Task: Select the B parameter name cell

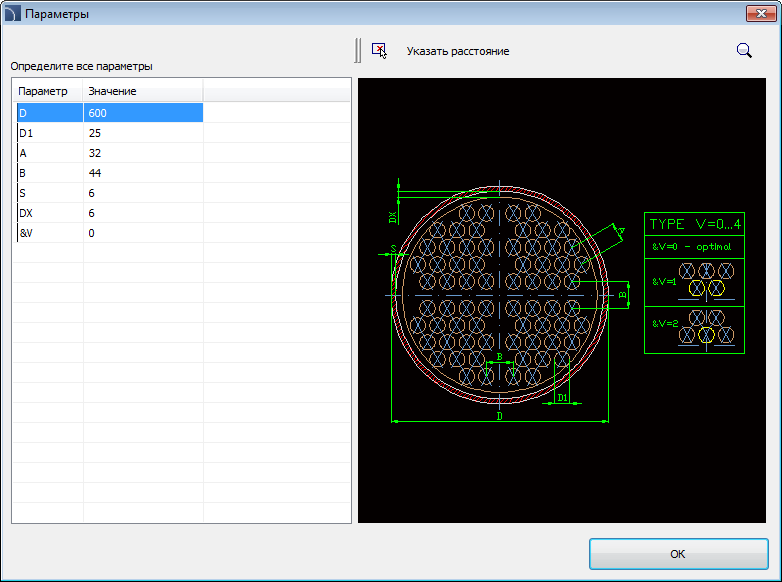Action: [50, 173]
